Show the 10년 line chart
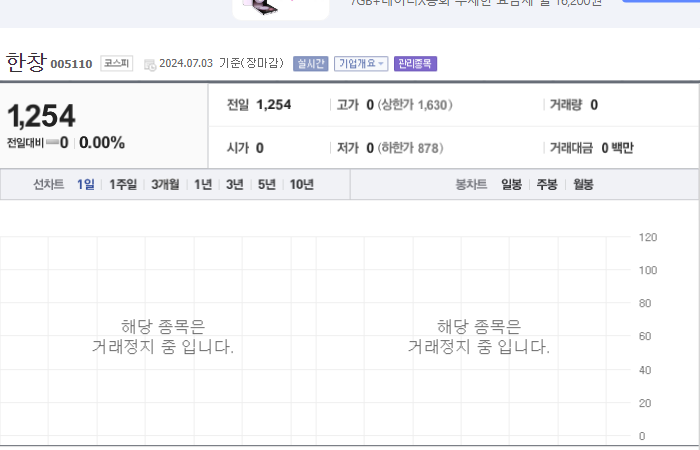This screenshot has width=700, height=450. [302, 184]
